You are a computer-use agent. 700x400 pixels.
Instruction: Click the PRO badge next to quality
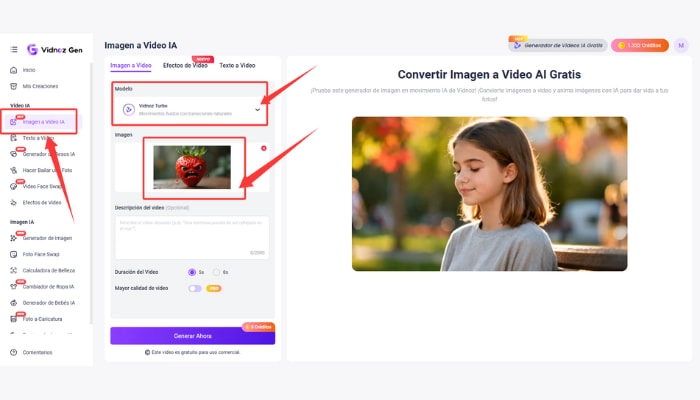[214, 288]
